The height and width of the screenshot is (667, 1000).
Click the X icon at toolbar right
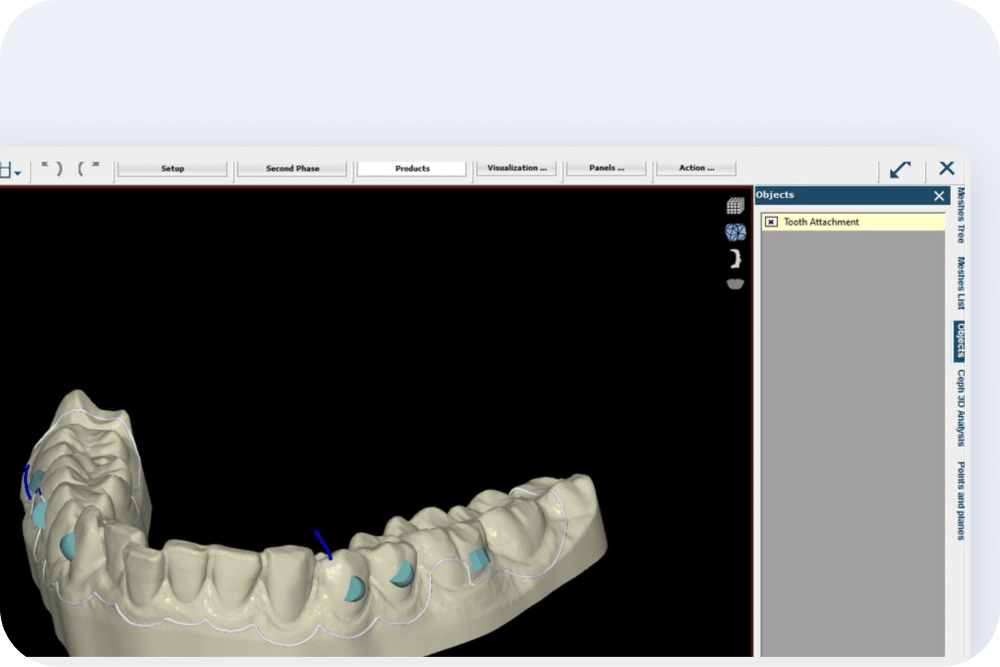(x=946, y=168)
